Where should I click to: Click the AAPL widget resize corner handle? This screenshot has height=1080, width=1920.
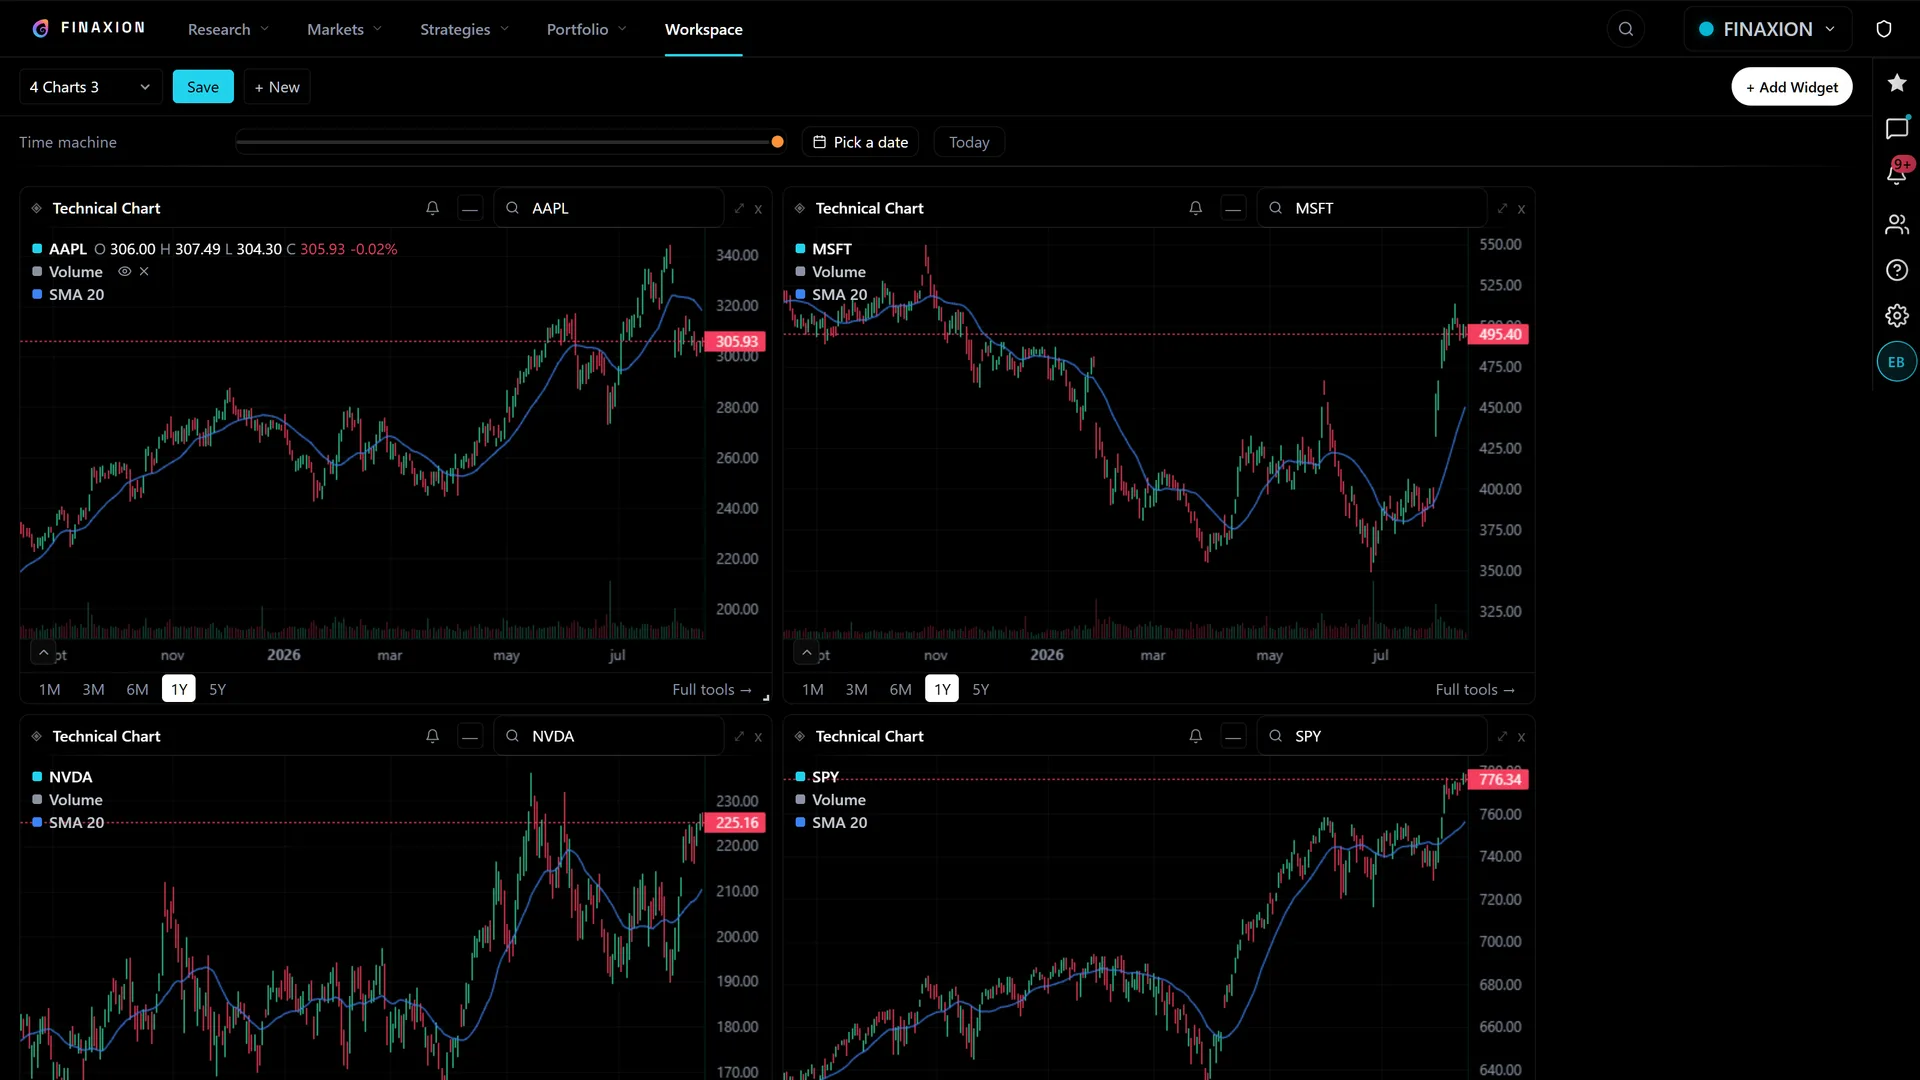point(766,697)
